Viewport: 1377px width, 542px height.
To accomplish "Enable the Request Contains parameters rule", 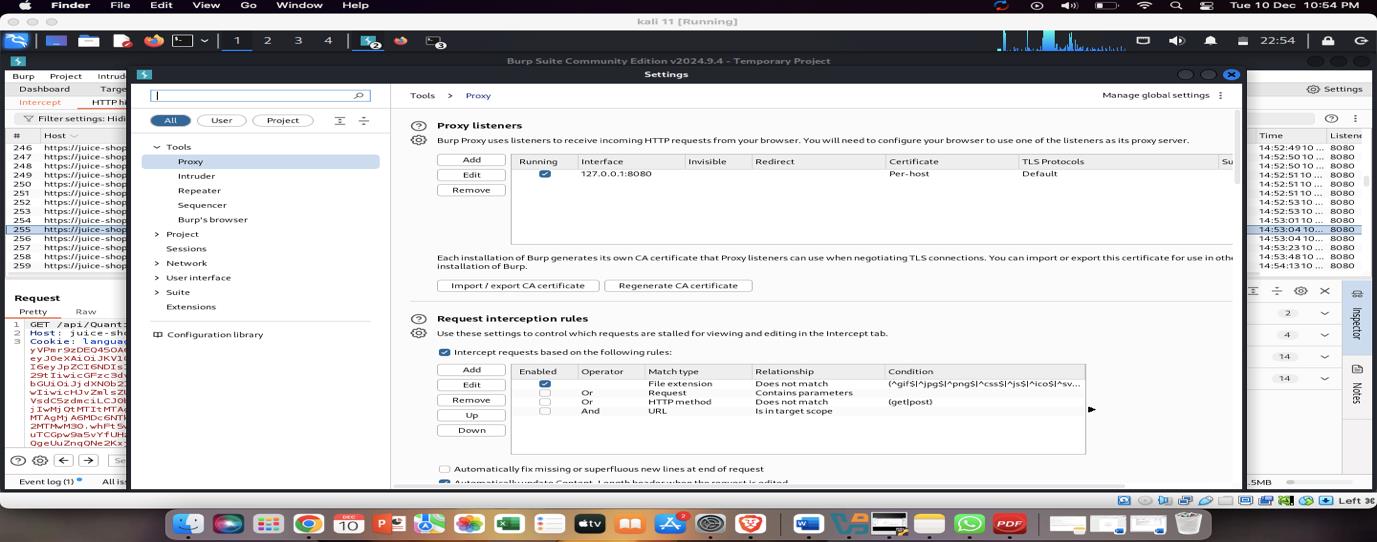I will click(544, 393).
